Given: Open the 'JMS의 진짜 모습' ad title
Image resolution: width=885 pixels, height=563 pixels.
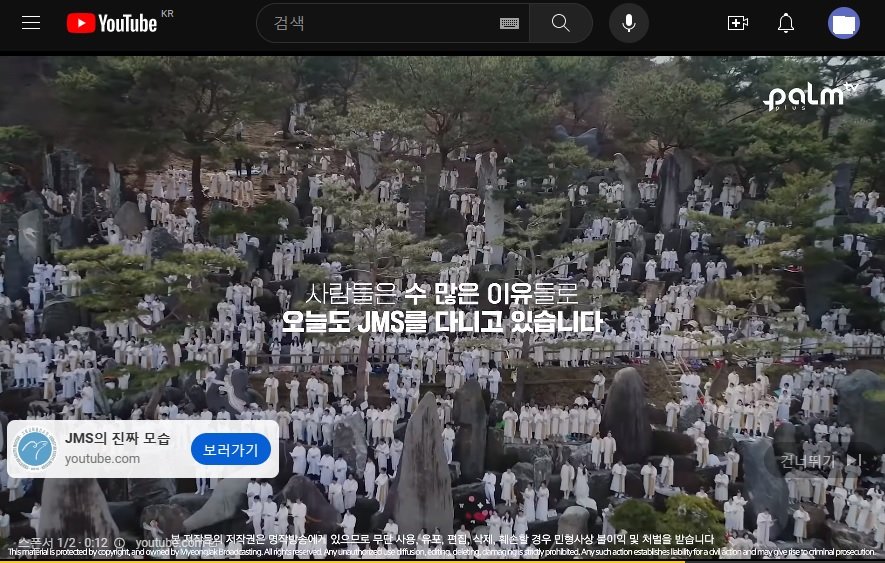Looking at the screenshot, I should [x=117, y=438].
